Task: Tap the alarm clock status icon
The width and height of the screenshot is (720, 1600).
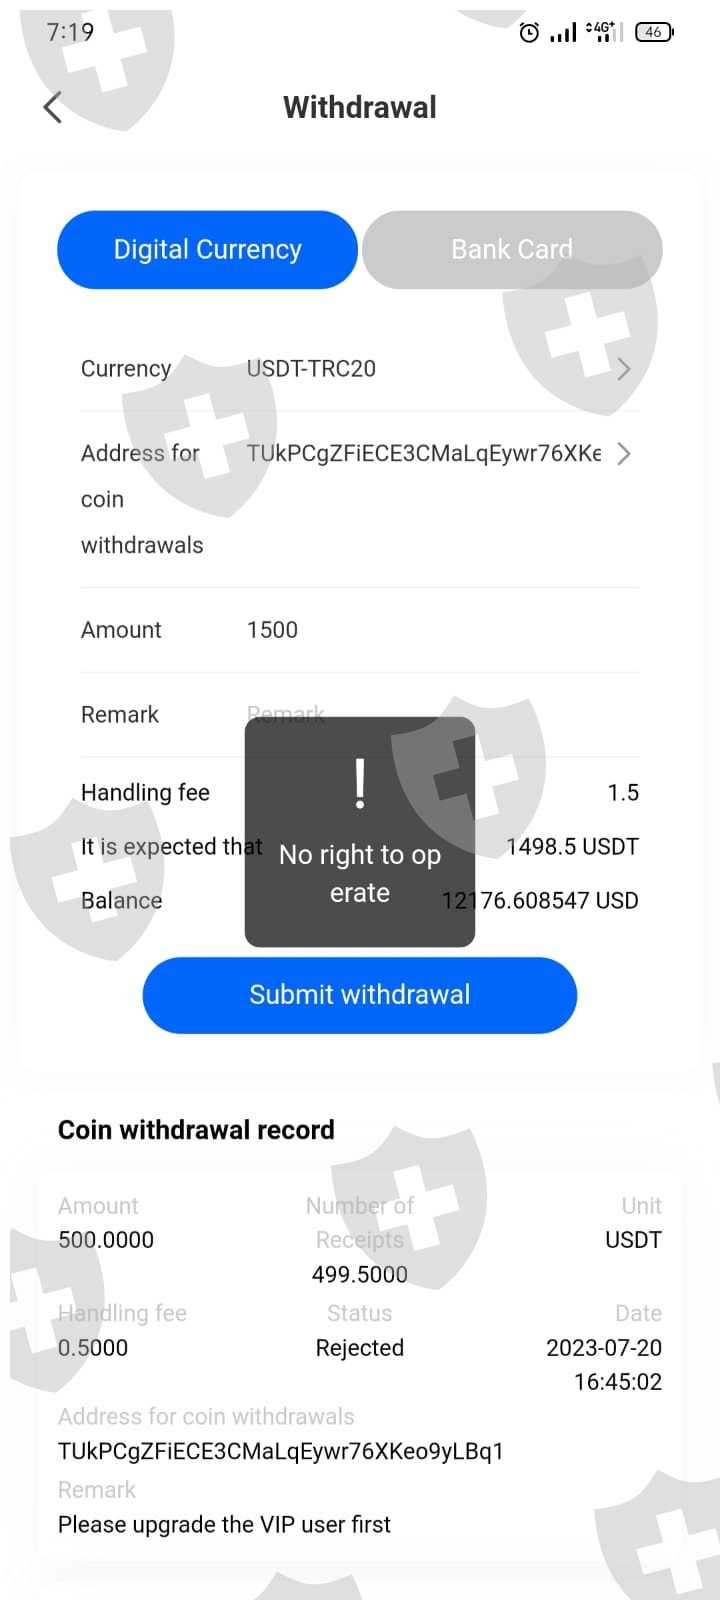Action: (x=529, y=33)
